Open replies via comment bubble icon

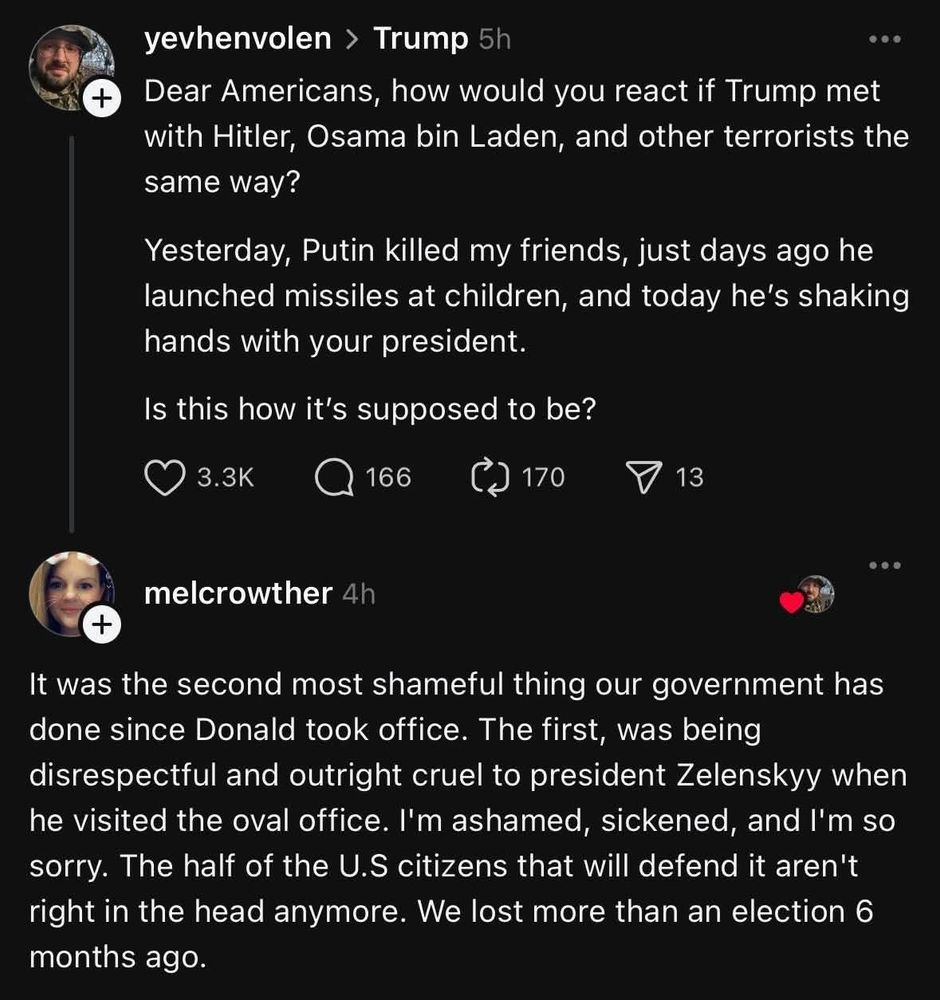click(x=334, y=478)
